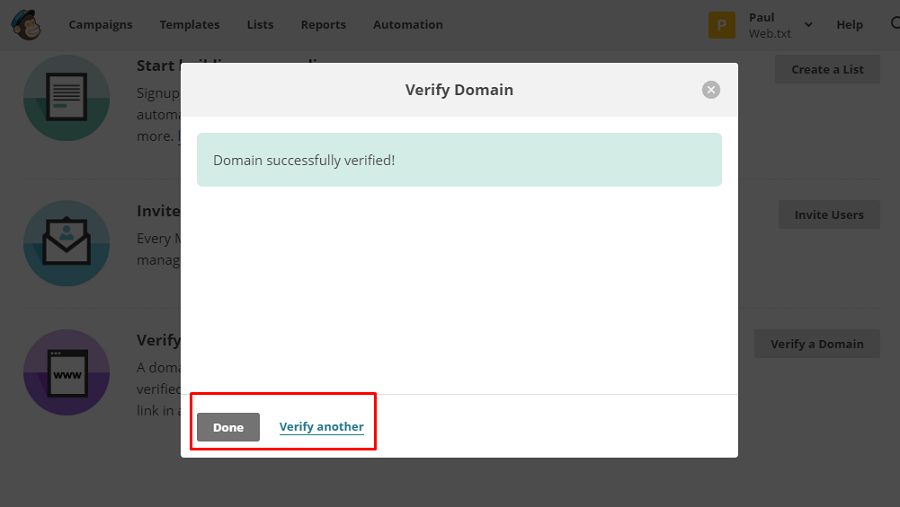Navigate to Reports
This screenshot has width=900, height=507.
coord(323,25)
